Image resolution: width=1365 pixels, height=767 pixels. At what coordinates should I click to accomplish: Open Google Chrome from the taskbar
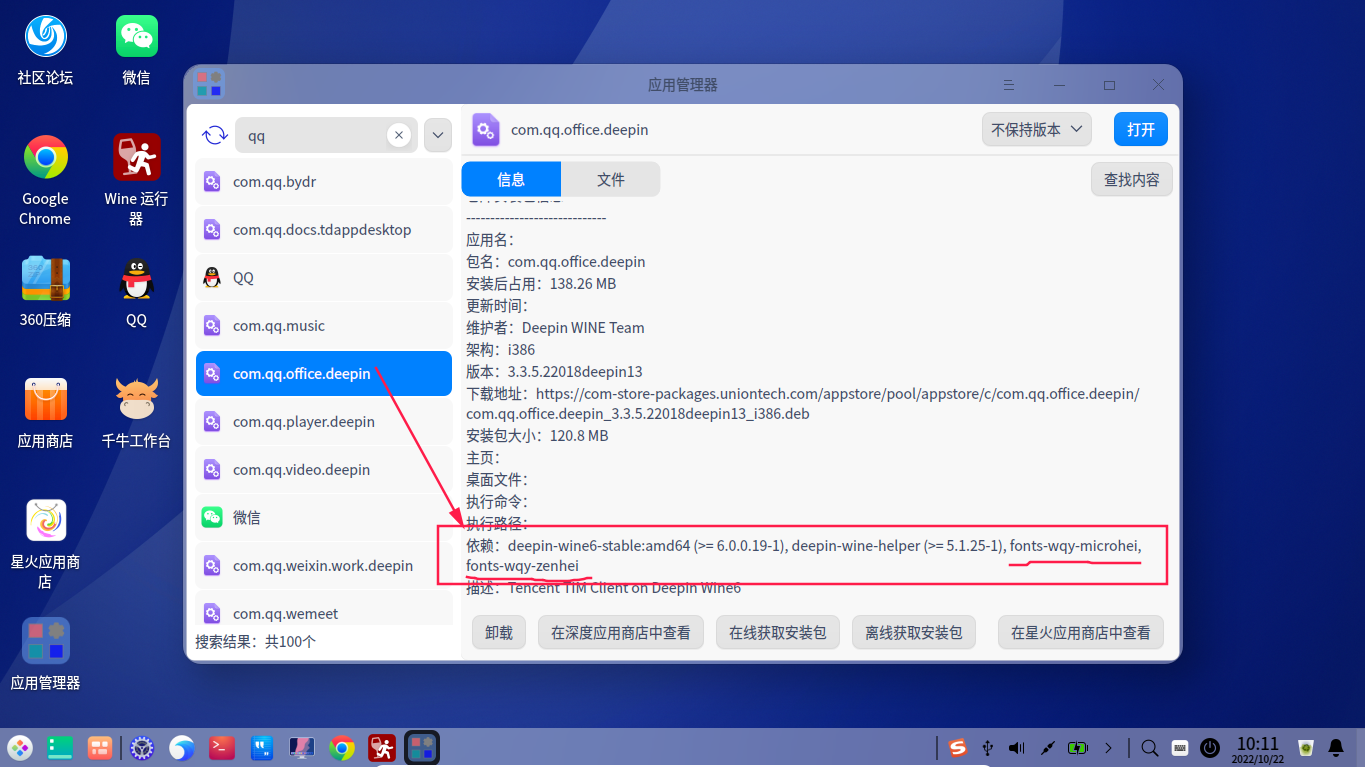pyautogui.click(x=341, y=747)
